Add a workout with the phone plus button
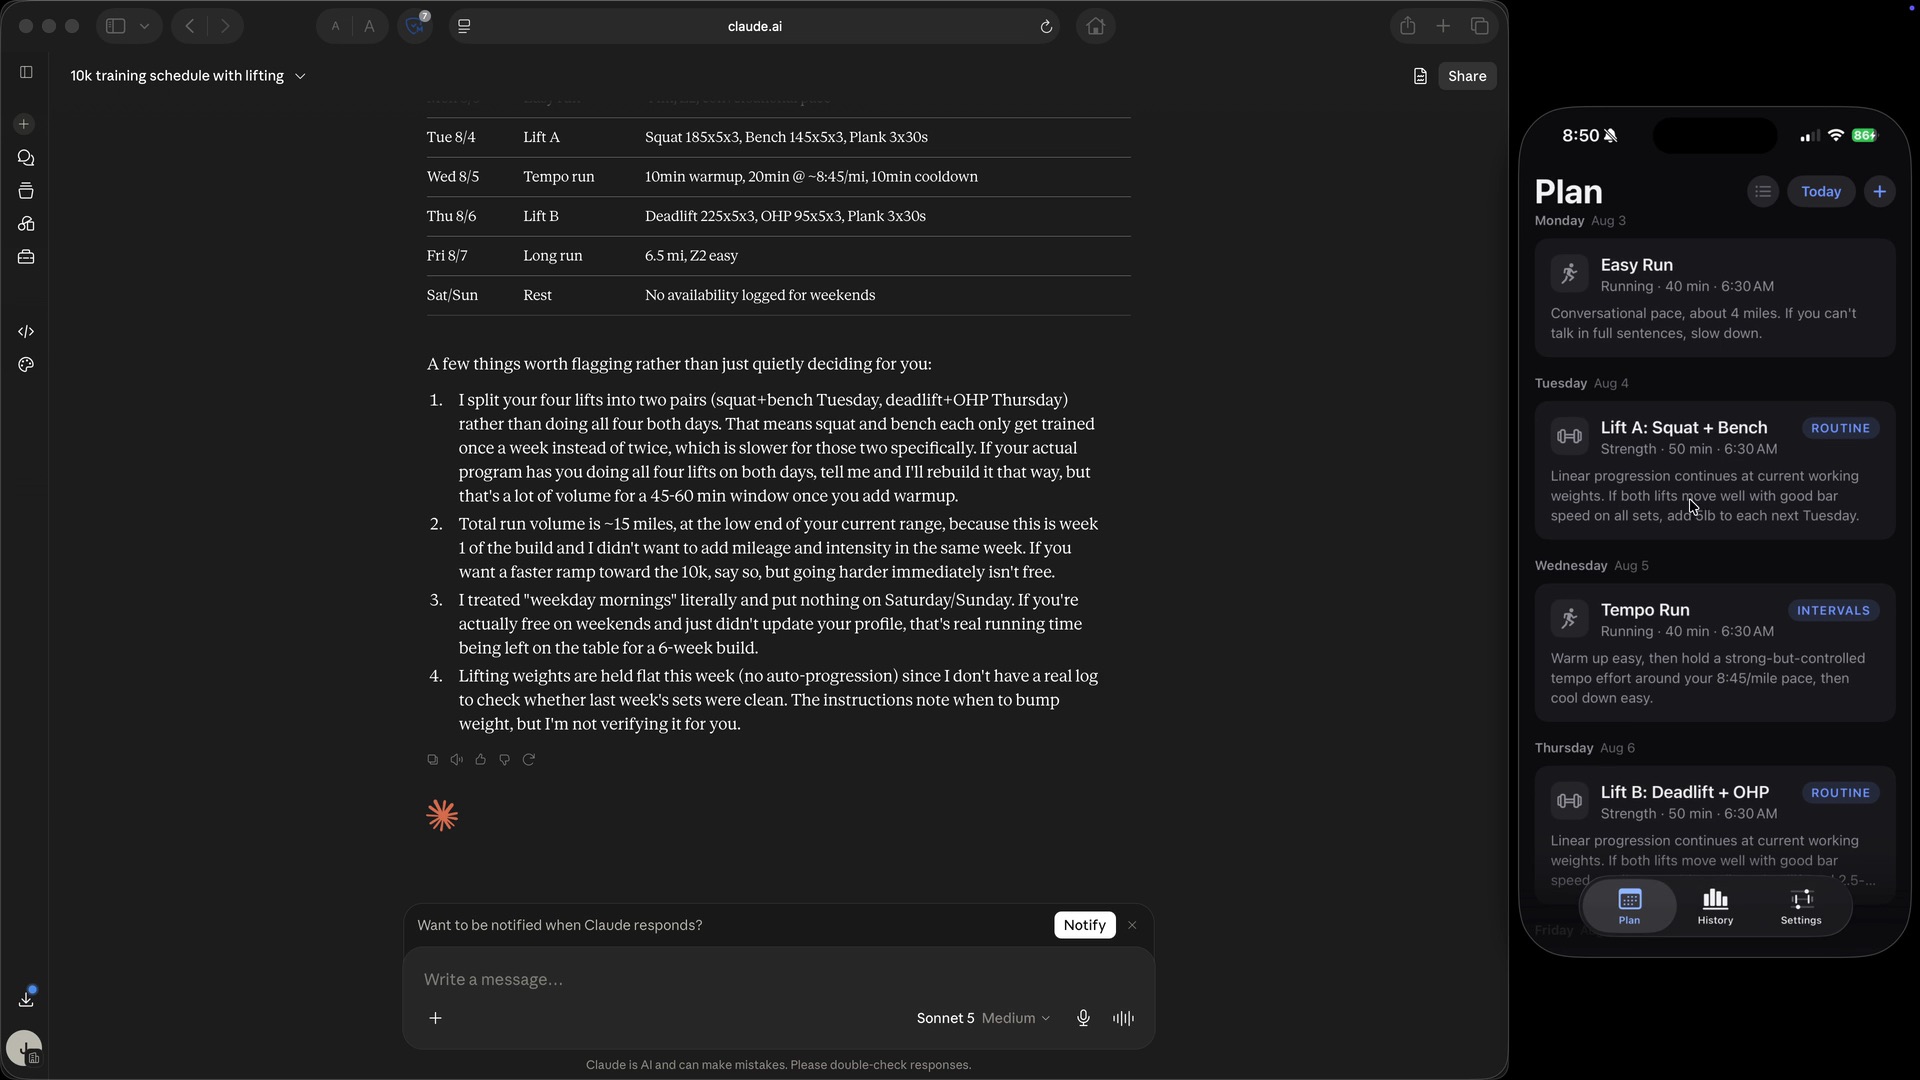The height and width of the screenshot is (1080, 1920). coord(1880,192)
